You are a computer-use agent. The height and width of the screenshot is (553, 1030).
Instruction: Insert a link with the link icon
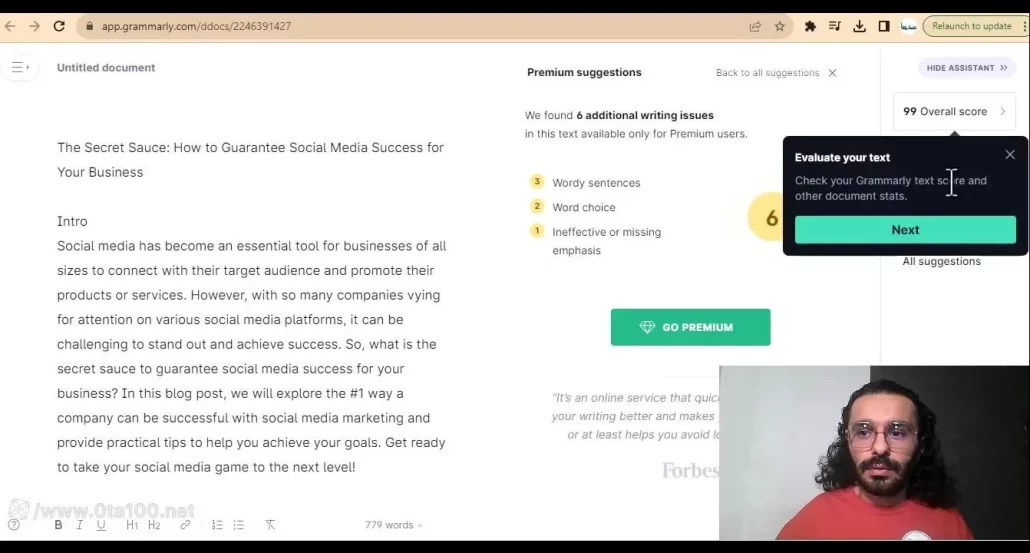pyautogui.click(x=185, y=525)
